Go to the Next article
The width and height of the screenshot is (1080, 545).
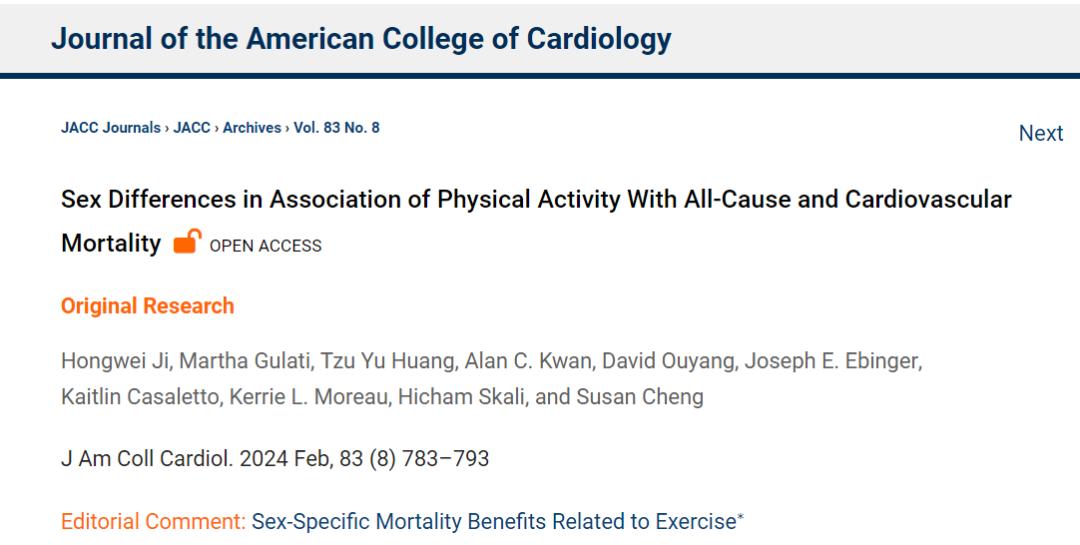click(x=1040, y=133)
